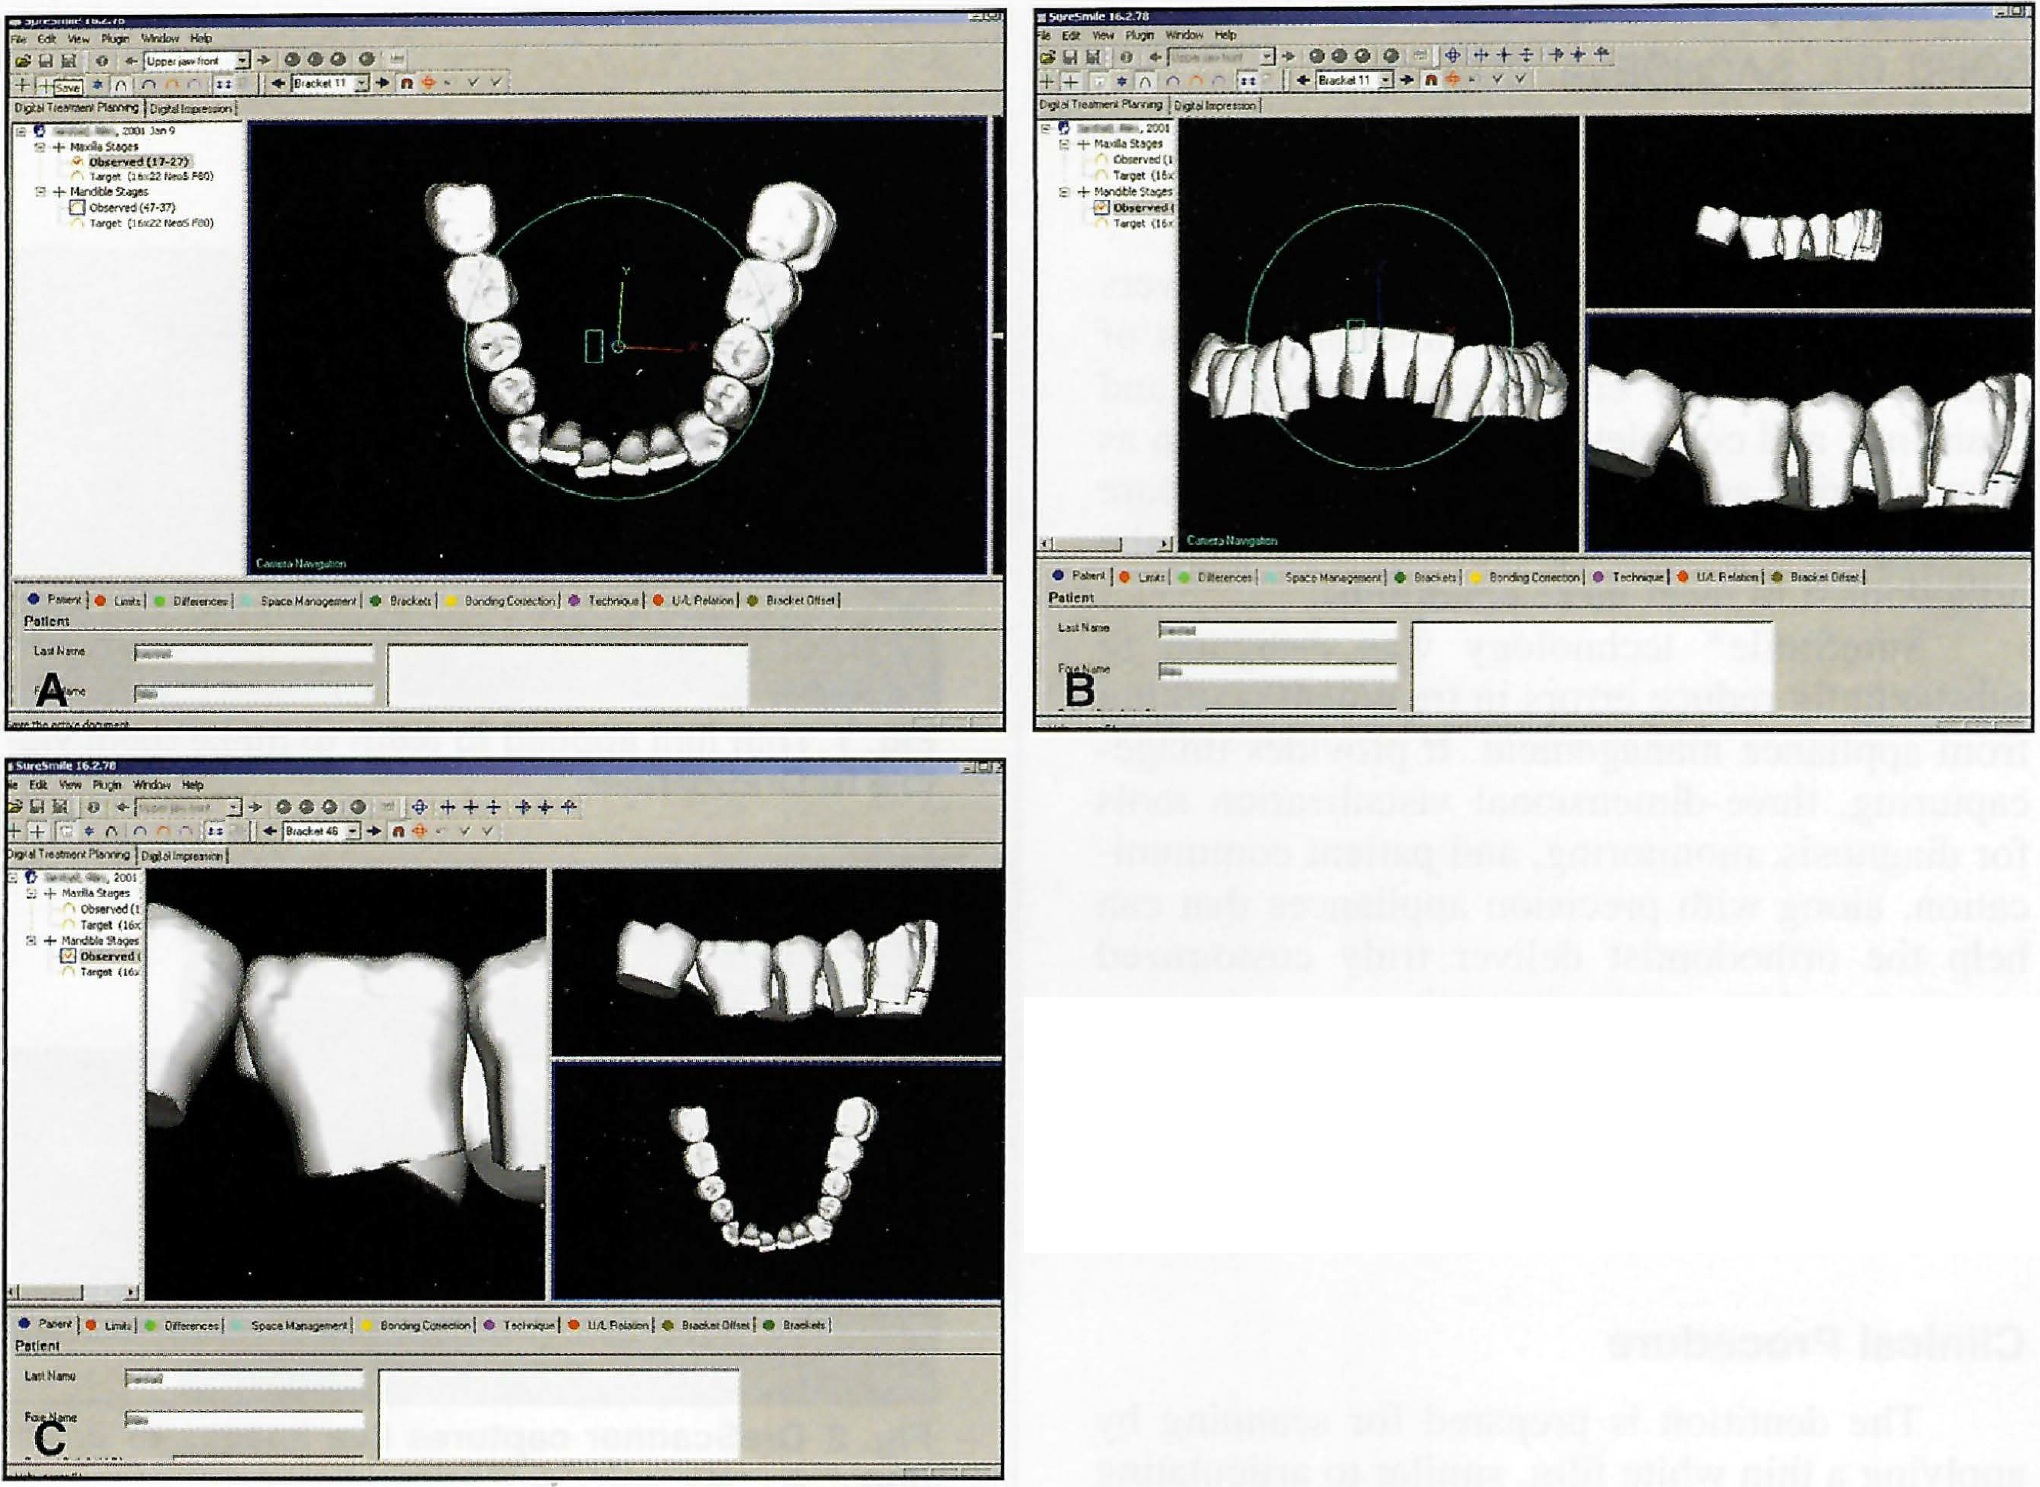Open the Bracket 11 dropdown in window B
2040x1487 pixels.
click(1385, 80)
